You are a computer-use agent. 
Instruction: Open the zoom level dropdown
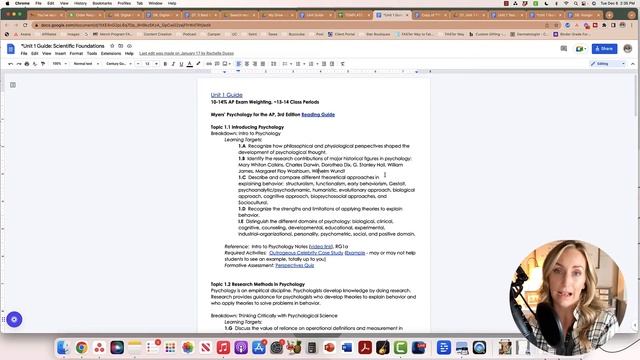click(60, 64)
